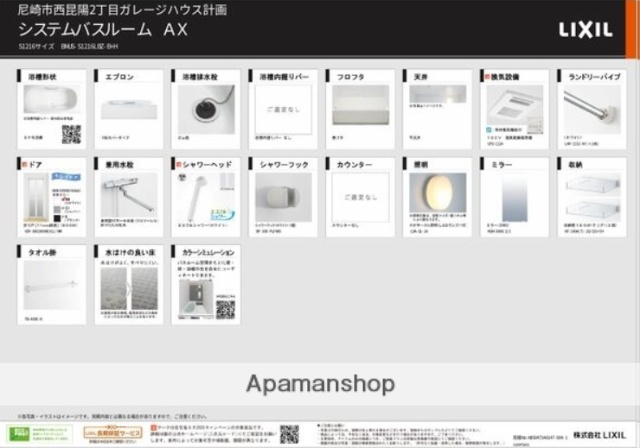The height and width of the screenshot is (448, 640).
Task: Click the QR code in the カラーシミュレーション card
Action: point(225,309)
